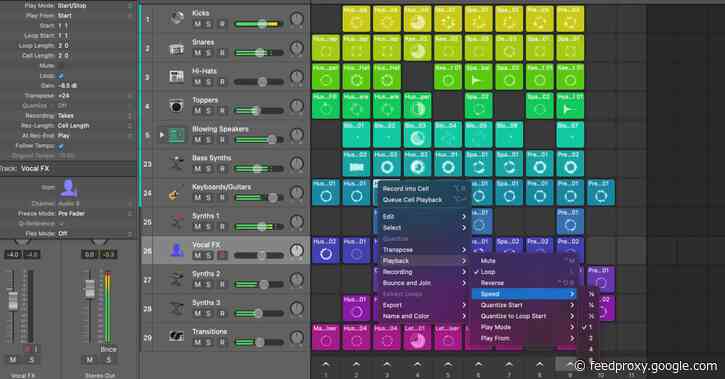Trigger scene 1 arrow at bottom
Viewport: 725px width, 379px height.
326,365
